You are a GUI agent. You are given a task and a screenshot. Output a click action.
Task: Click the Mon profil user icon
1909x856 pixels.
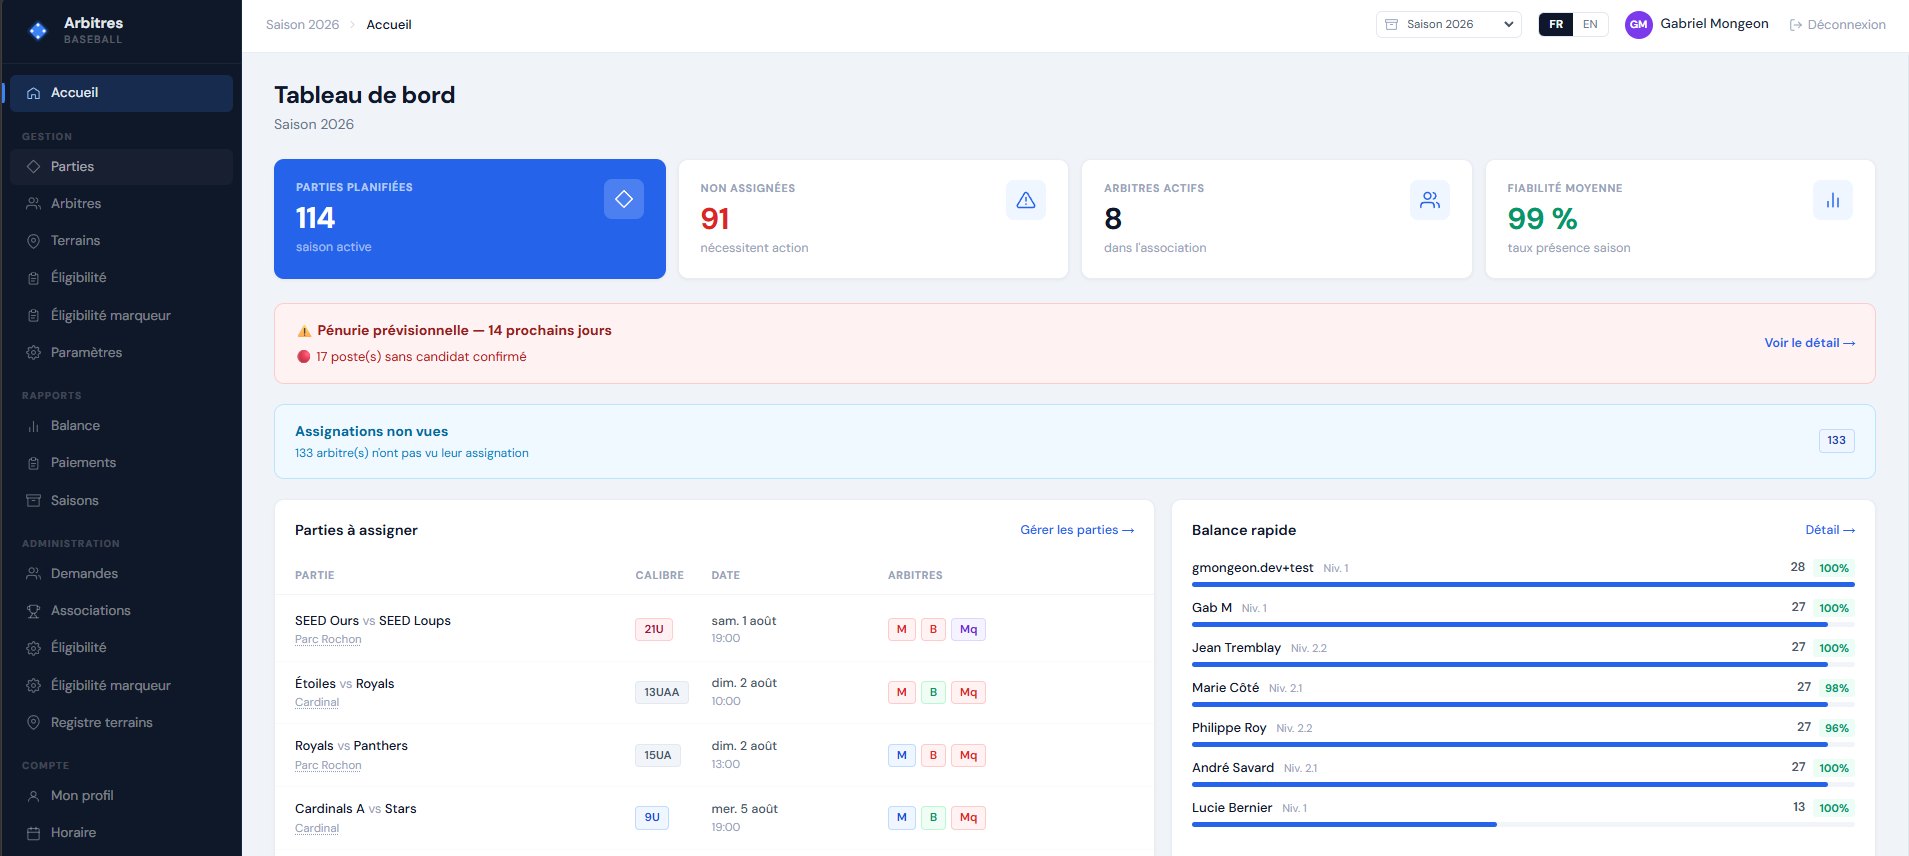33,796
